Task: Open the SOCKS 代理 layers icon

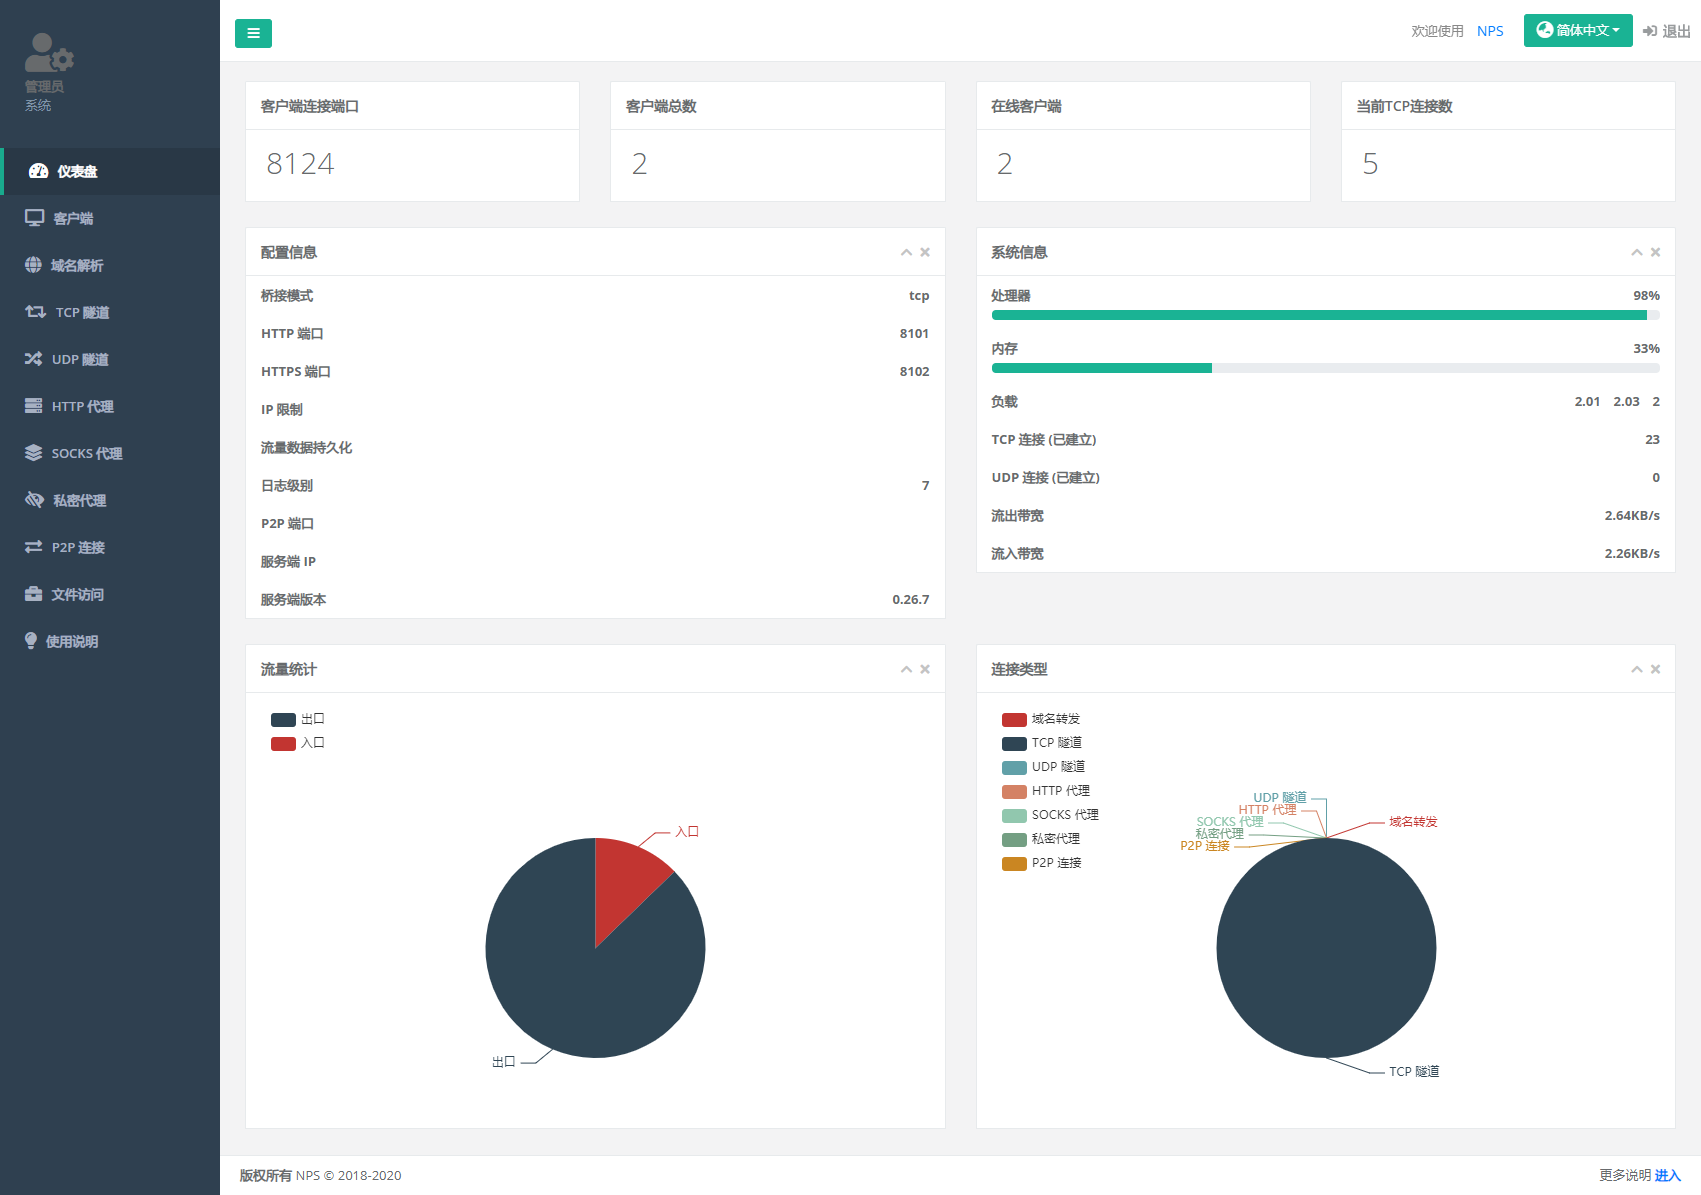Action: click(x=33, y=453)
